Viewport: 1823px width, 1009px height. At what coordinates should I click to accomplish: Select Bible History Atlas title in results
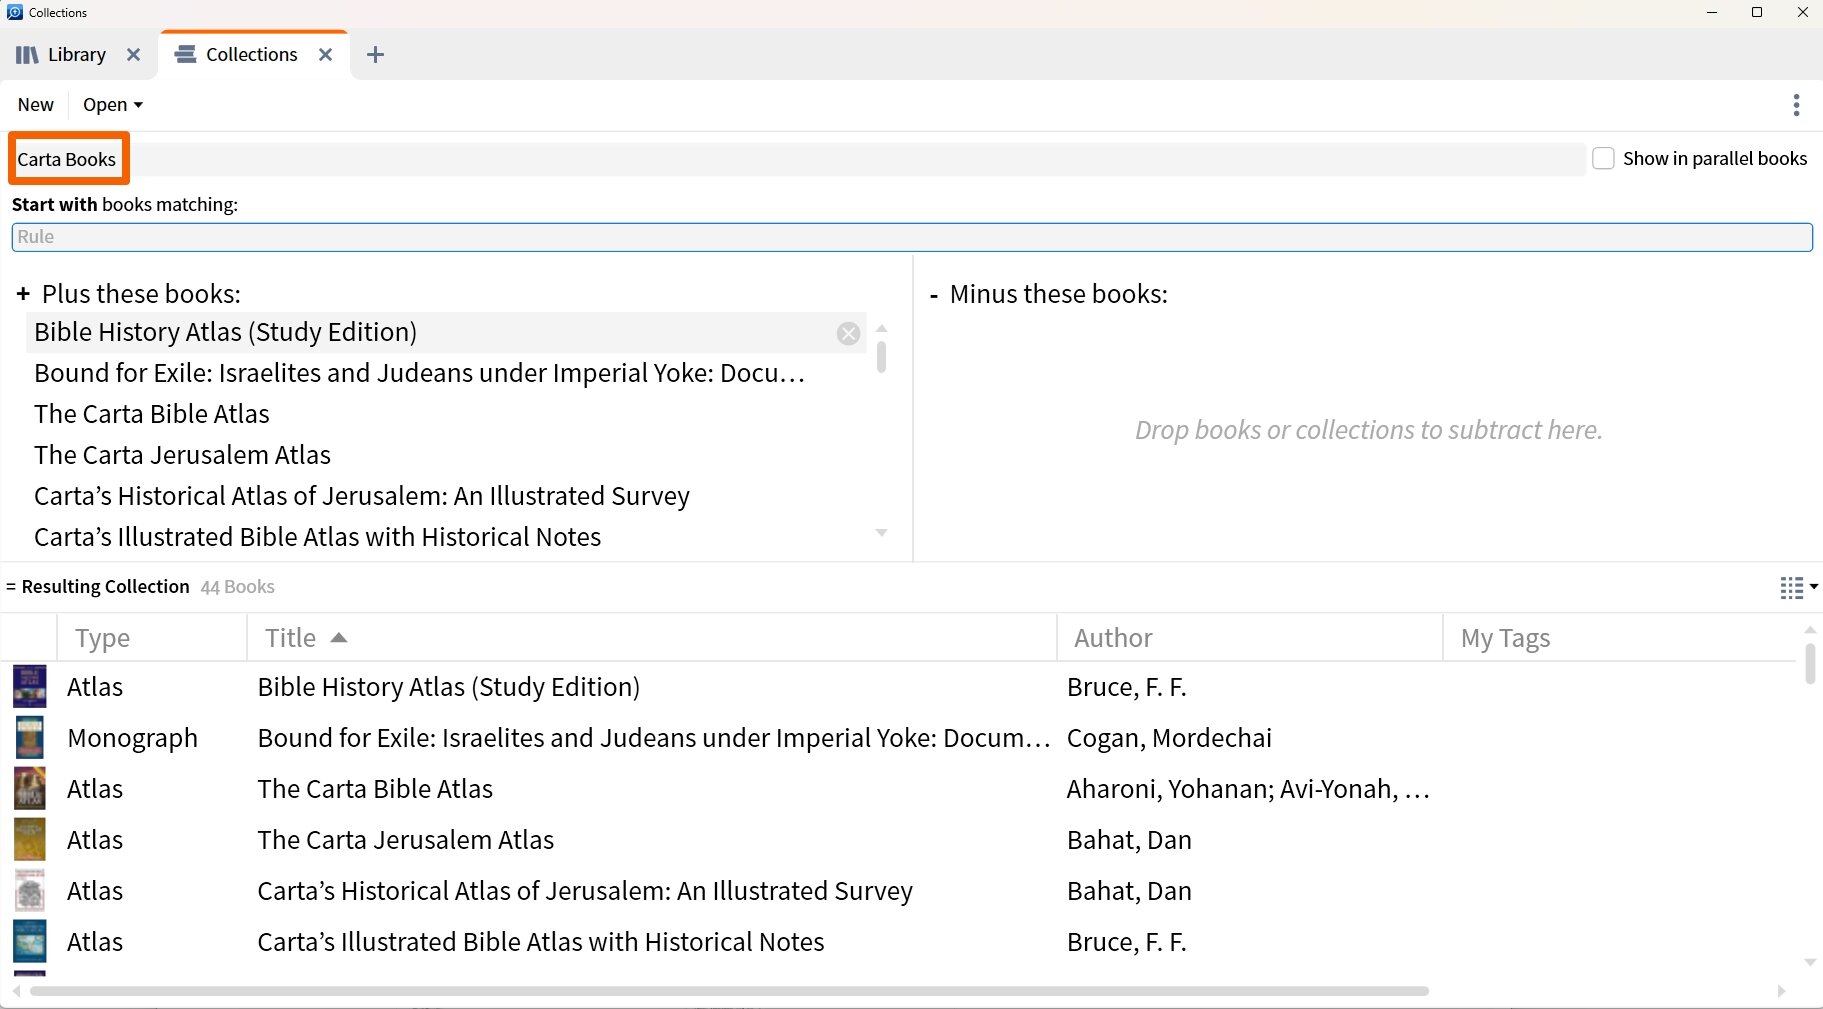[x=449, y=687]
